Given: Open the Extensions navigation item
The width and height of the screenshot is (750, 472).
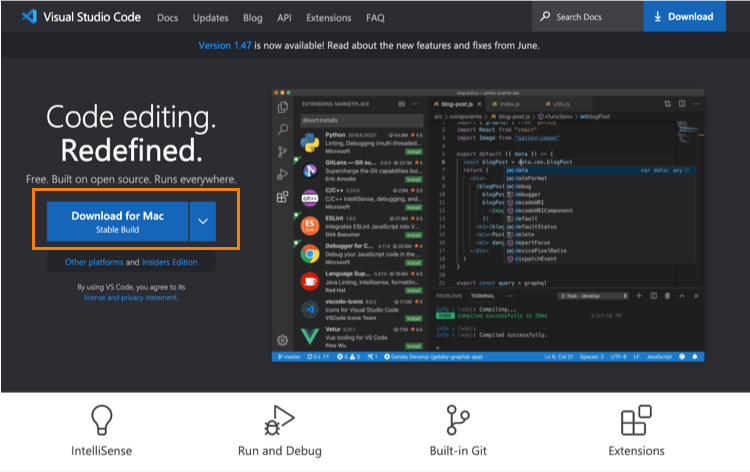Looking at the screenshot, I should click(x=329, y=18).
